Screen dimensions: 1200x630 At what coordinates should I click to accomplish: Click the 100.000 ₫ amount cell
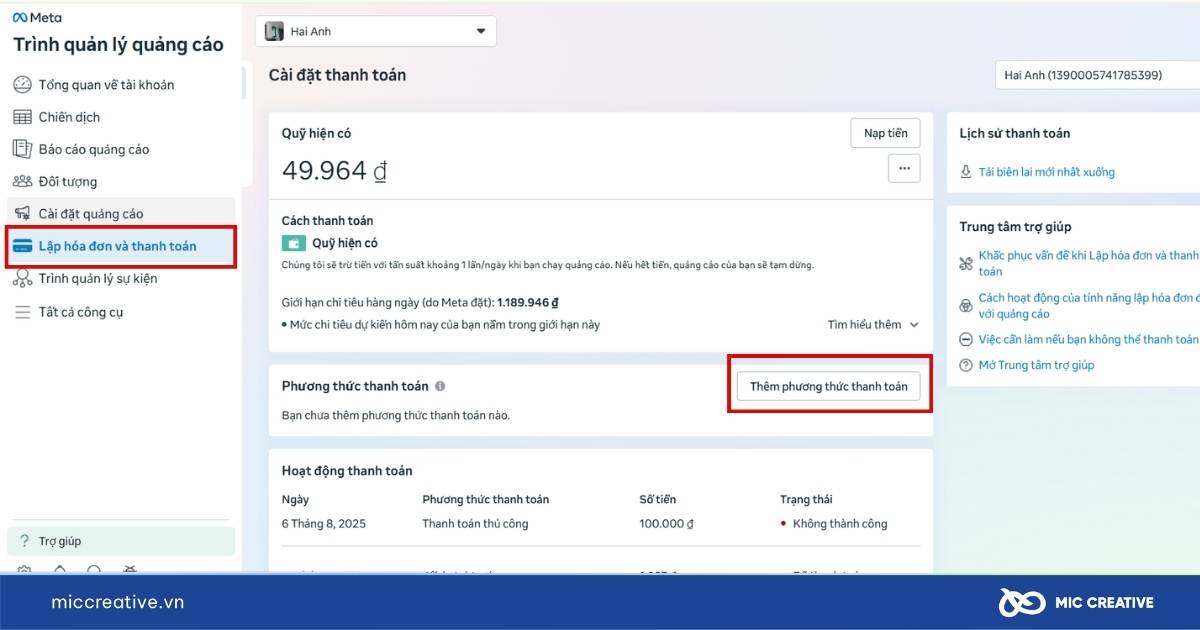coord(667,523)
